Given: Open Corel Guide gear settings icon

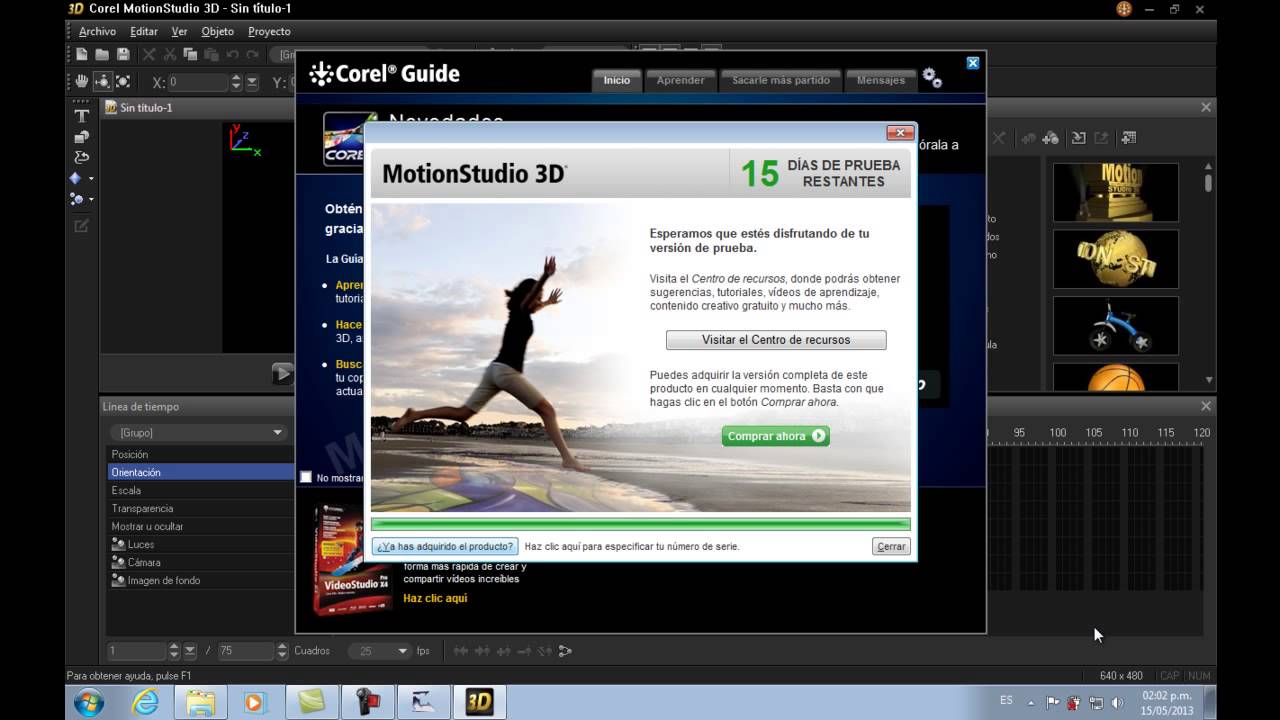Looking at the screenshot, I should pyautogui.click(x=932, y=78).
